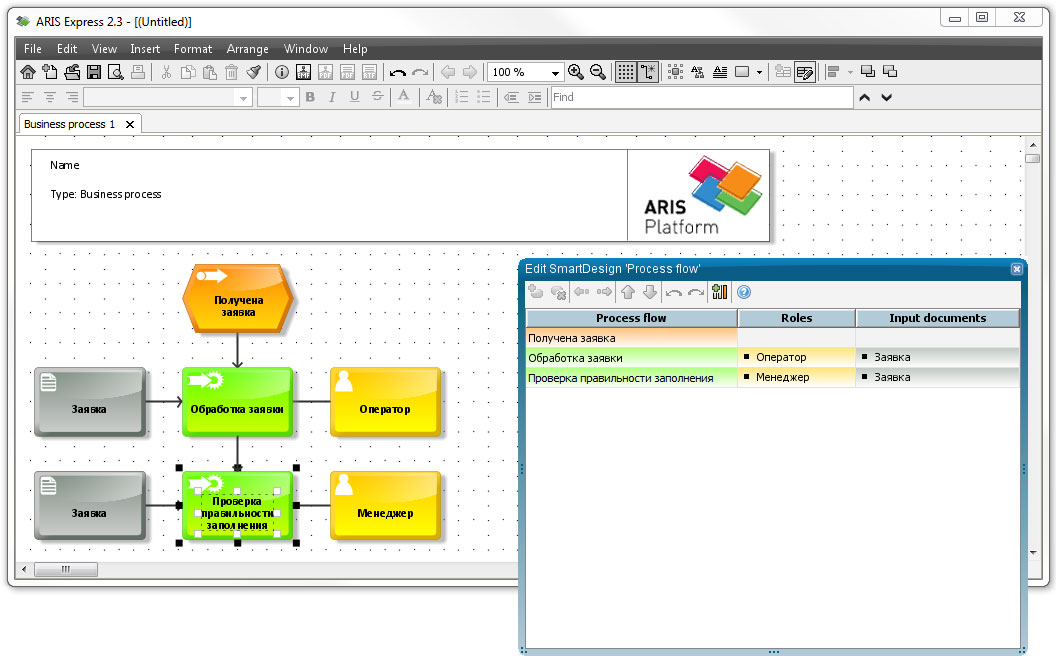Click into the Find search field
This screenshot has width=1056, height=656.
click(700, 97)
